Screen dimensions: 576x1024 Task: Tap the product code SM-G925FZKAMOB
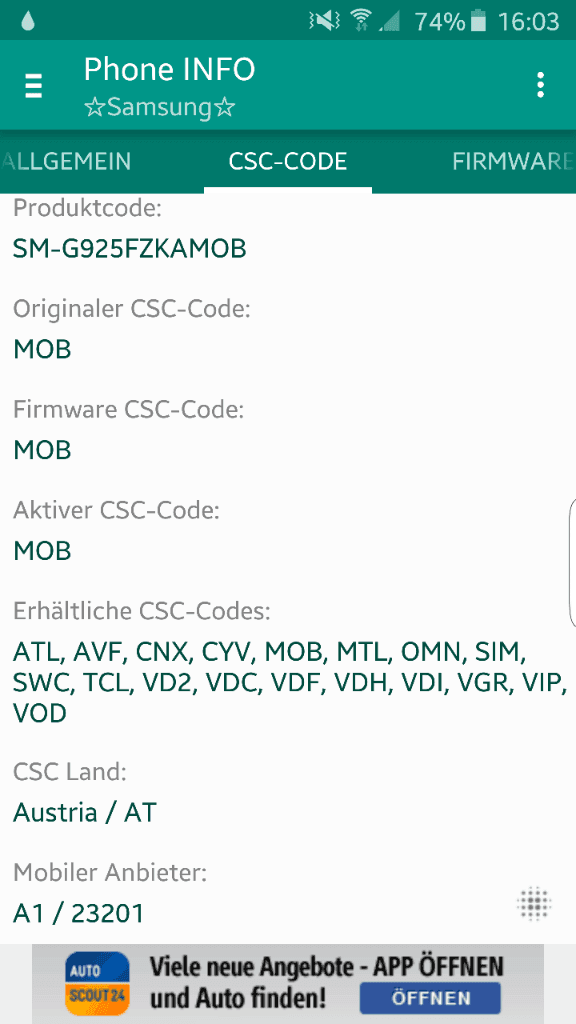point(130,249)
